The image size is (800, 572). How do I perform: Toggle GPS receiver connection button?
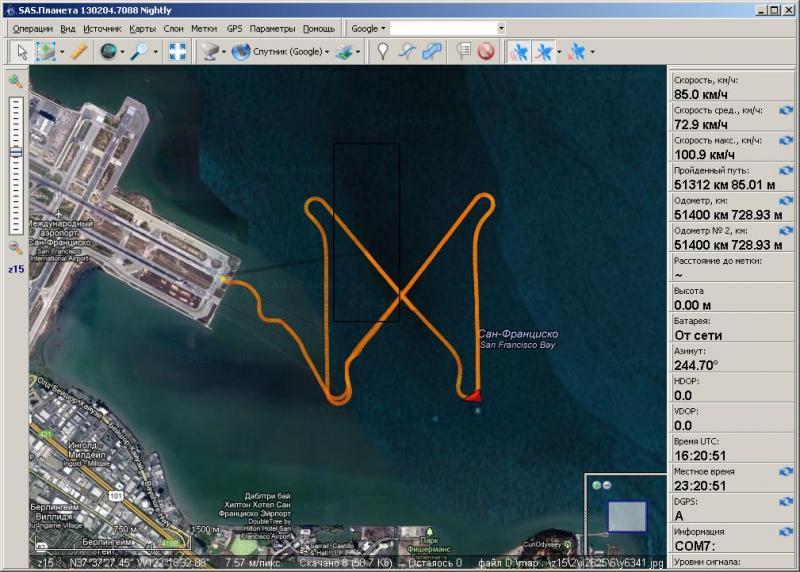coord(520,51)
